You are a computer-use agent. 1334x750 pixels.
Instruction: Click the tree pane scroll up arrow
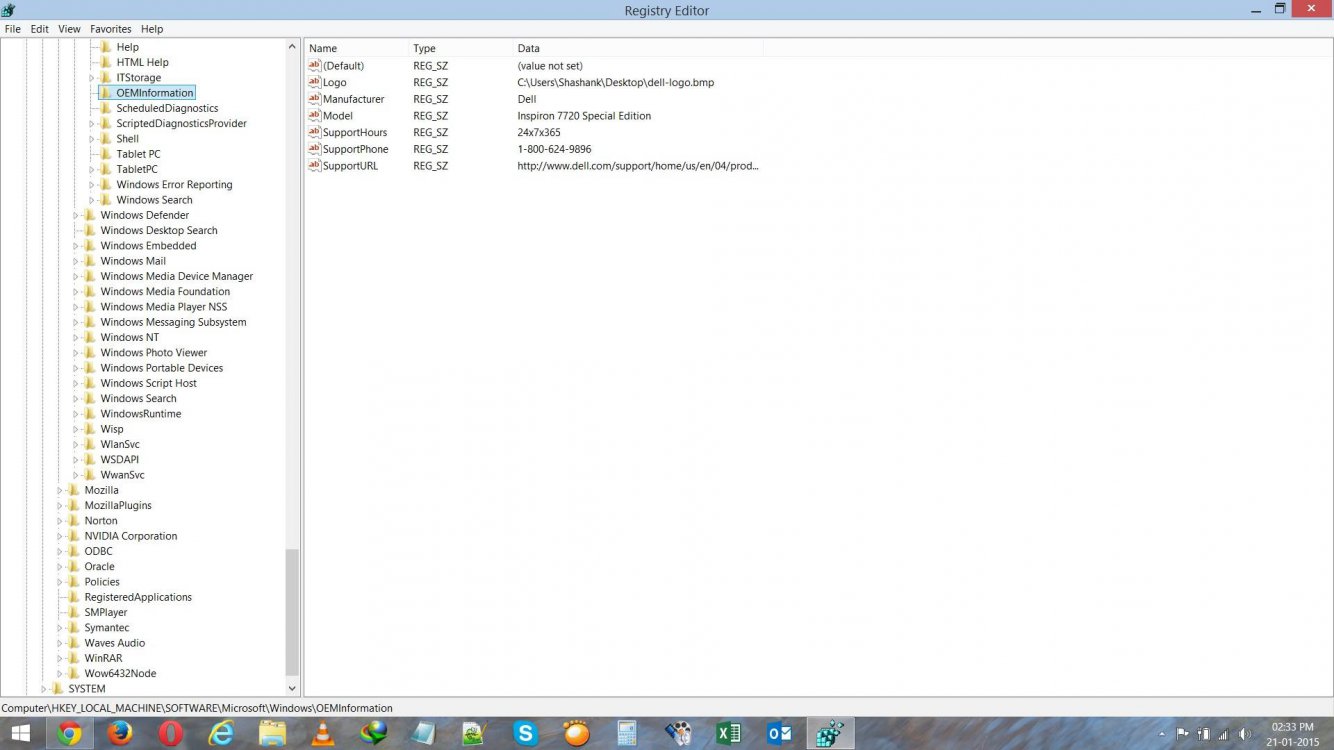292,47
